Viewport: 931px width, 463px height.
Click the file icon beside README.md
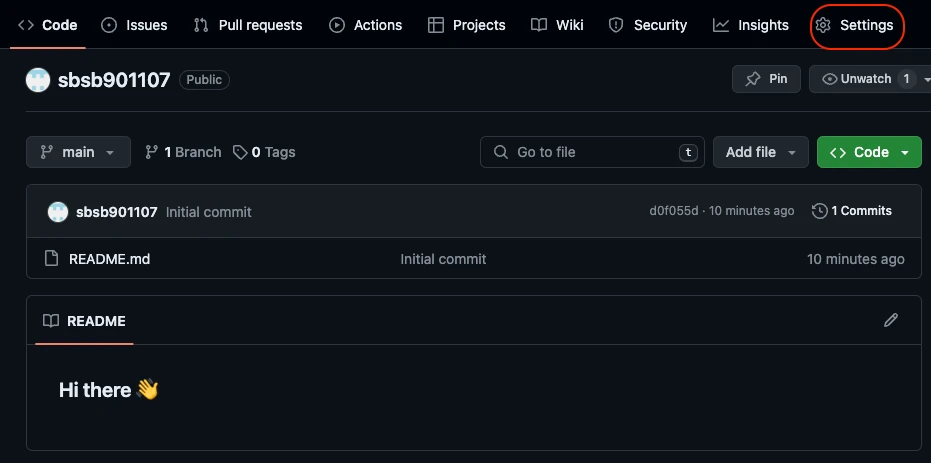(x=52, y=258)
